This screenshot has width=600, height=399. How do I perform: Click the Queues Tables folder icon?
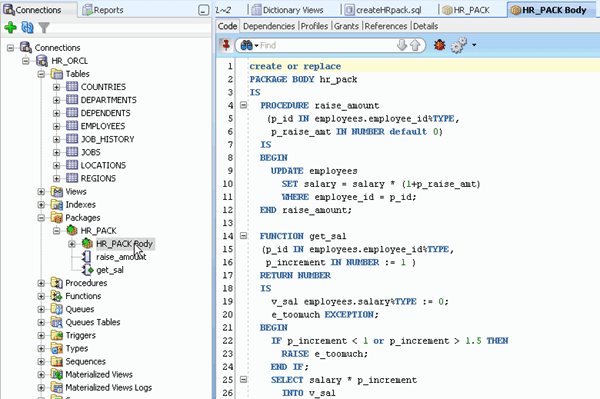coord(57,322)
